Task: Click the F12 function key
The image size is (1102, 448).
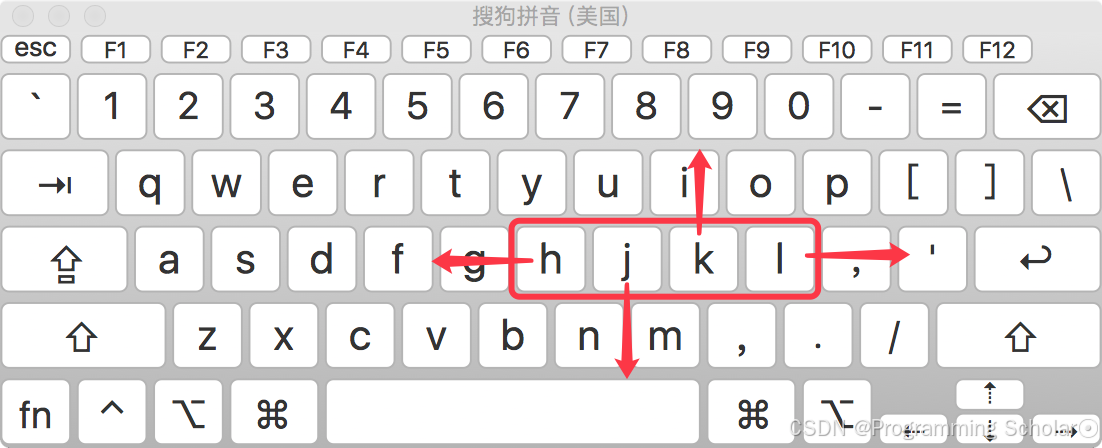Action: pyautogui.click(x=997, y=49)
